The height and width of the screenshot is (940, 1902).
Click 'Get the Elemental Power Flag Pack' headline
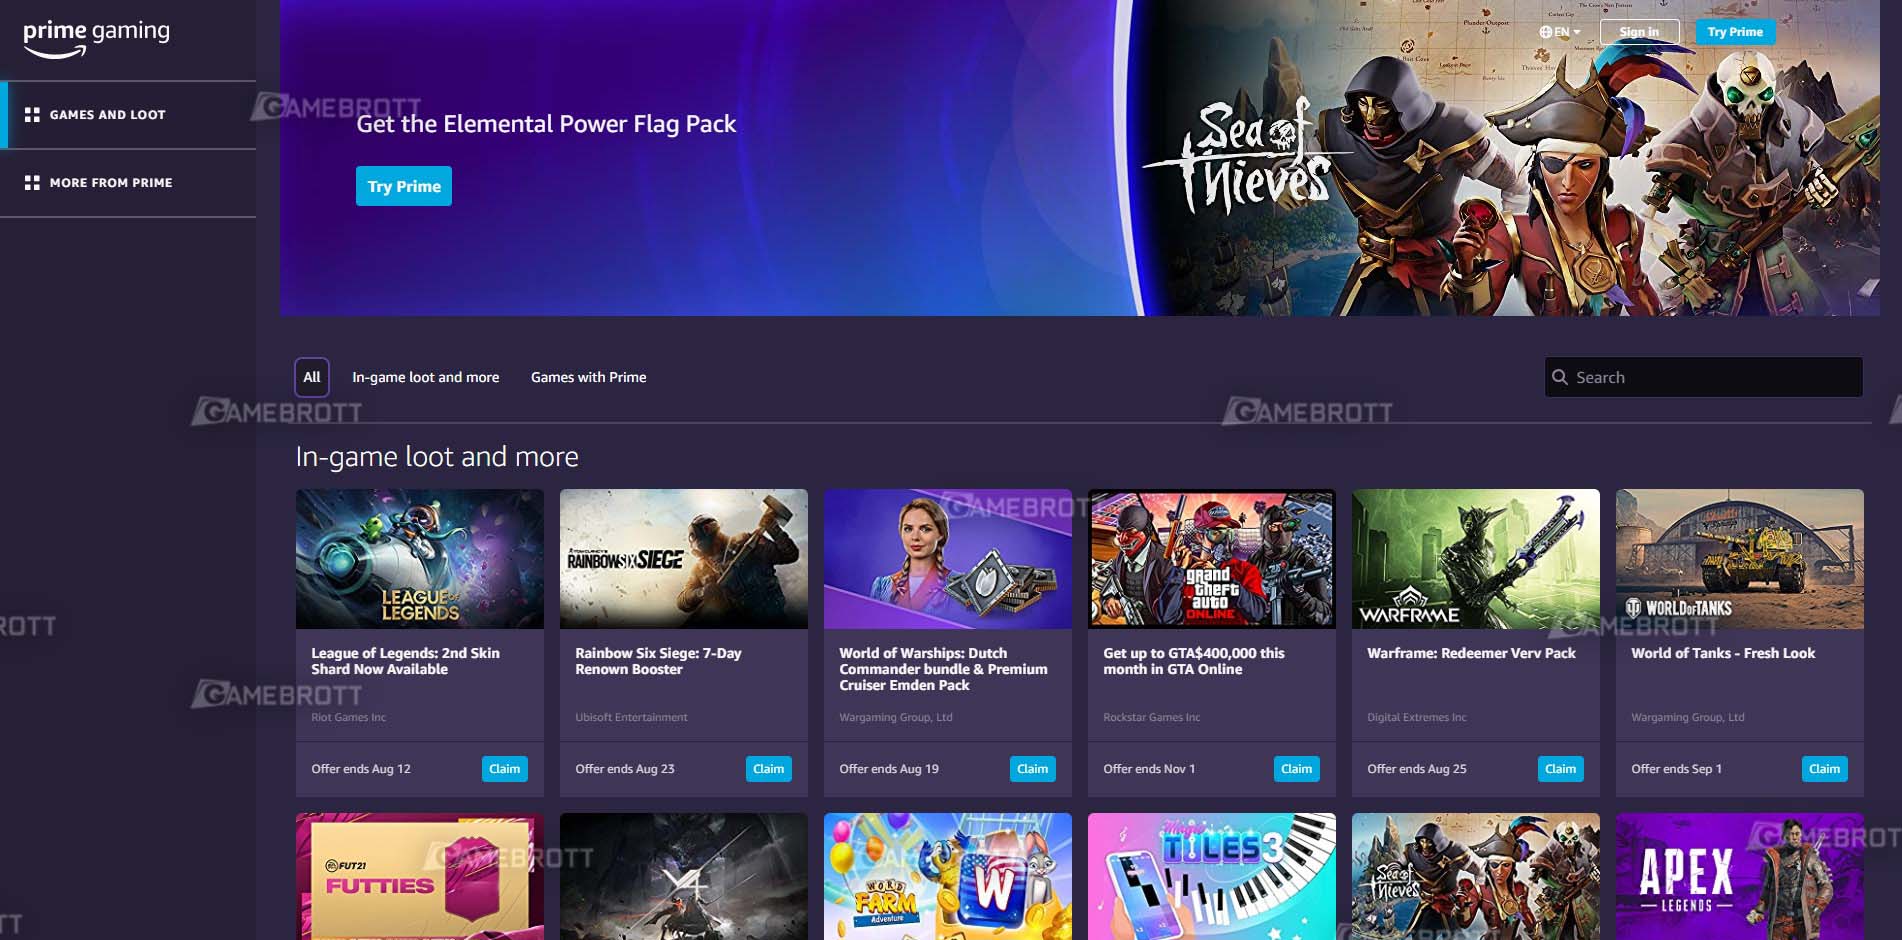[x=546, y=124]
